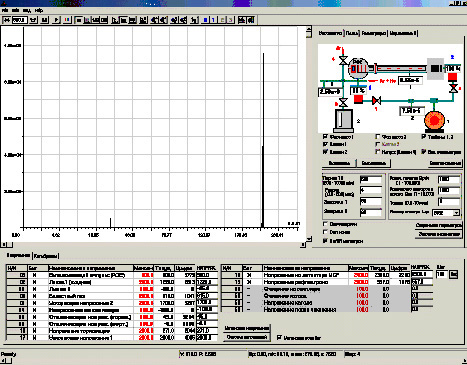
Task: Click the toolbar number input field
Action: [x=20, y=20]
